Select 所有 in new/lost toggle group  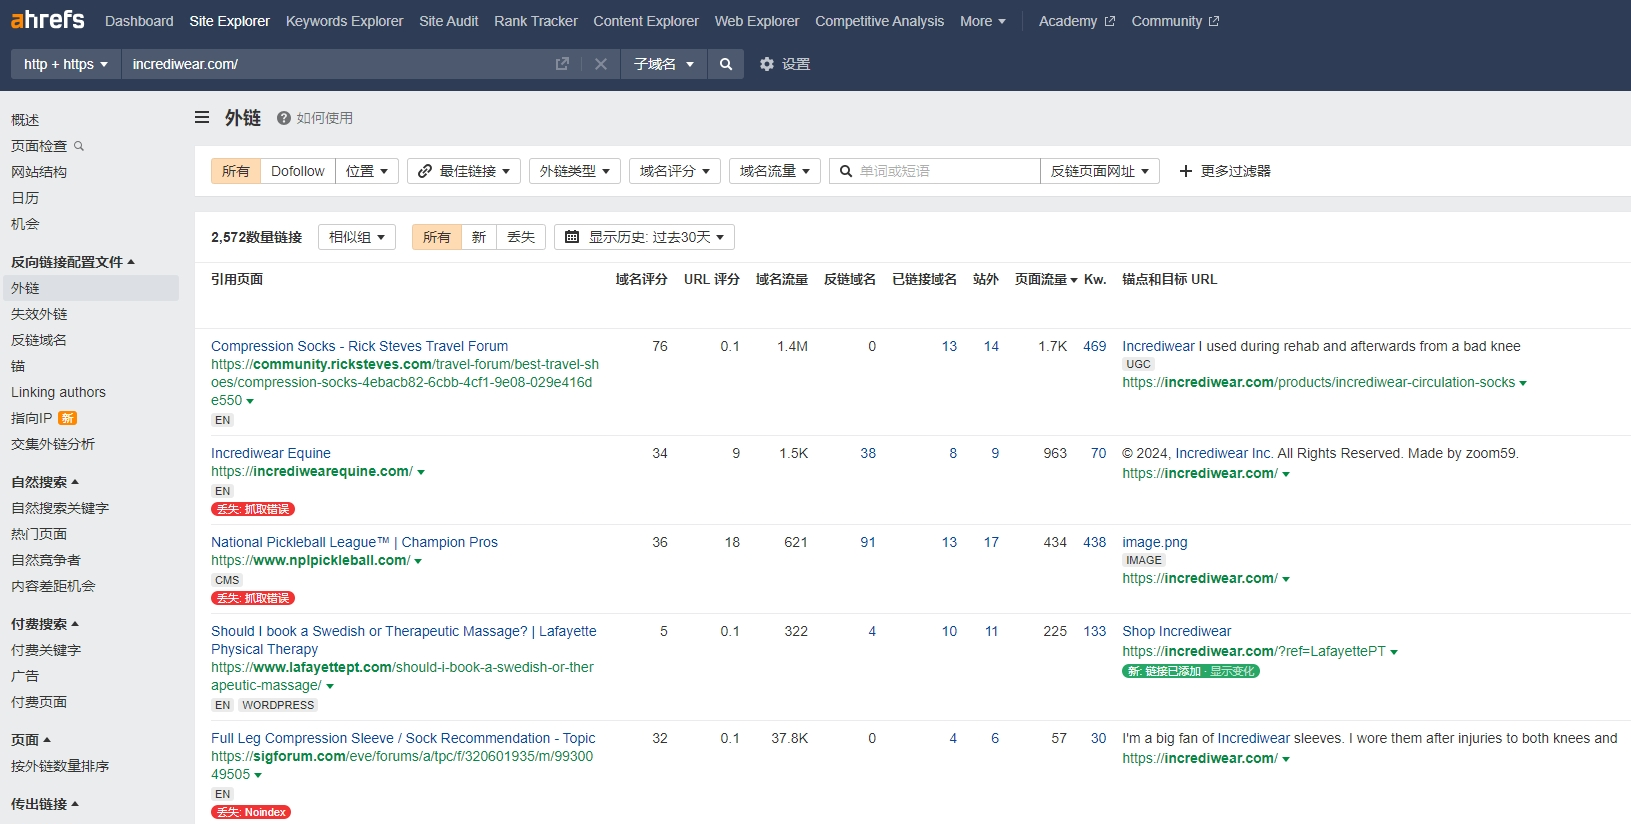click(x=437, y=237)
